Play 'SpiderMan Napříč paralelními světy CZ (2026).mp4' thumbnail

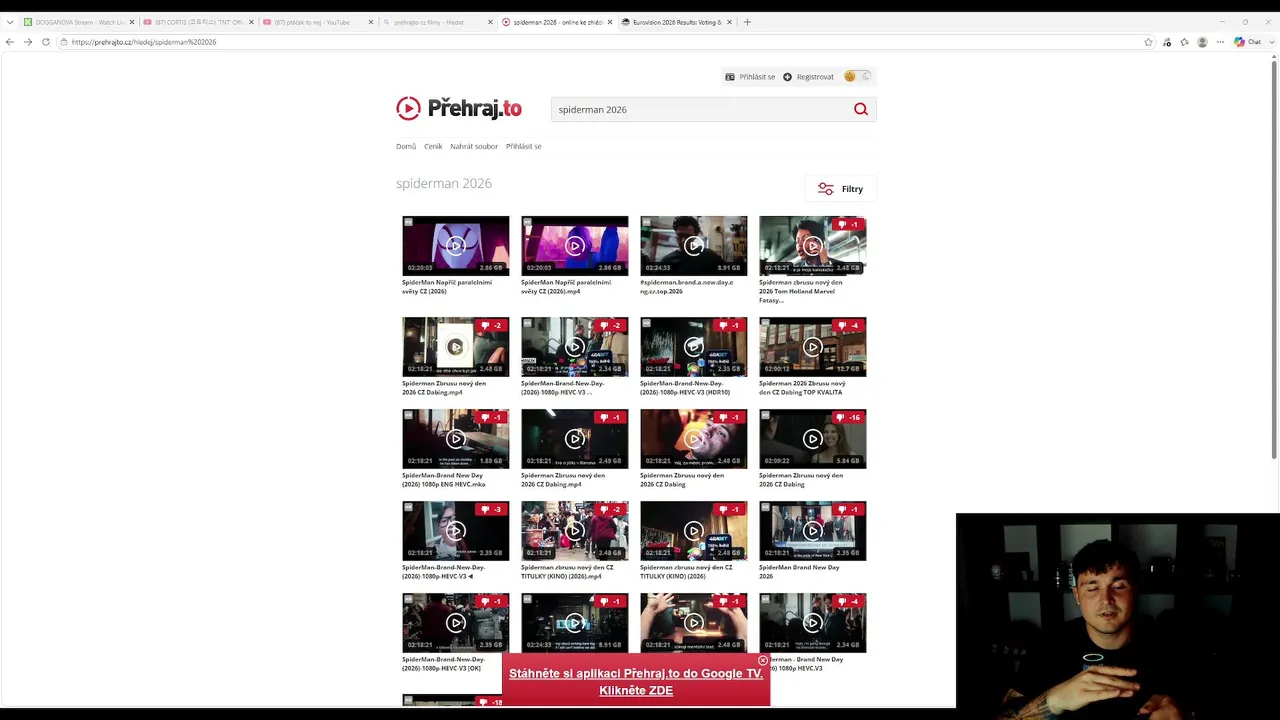575,246
